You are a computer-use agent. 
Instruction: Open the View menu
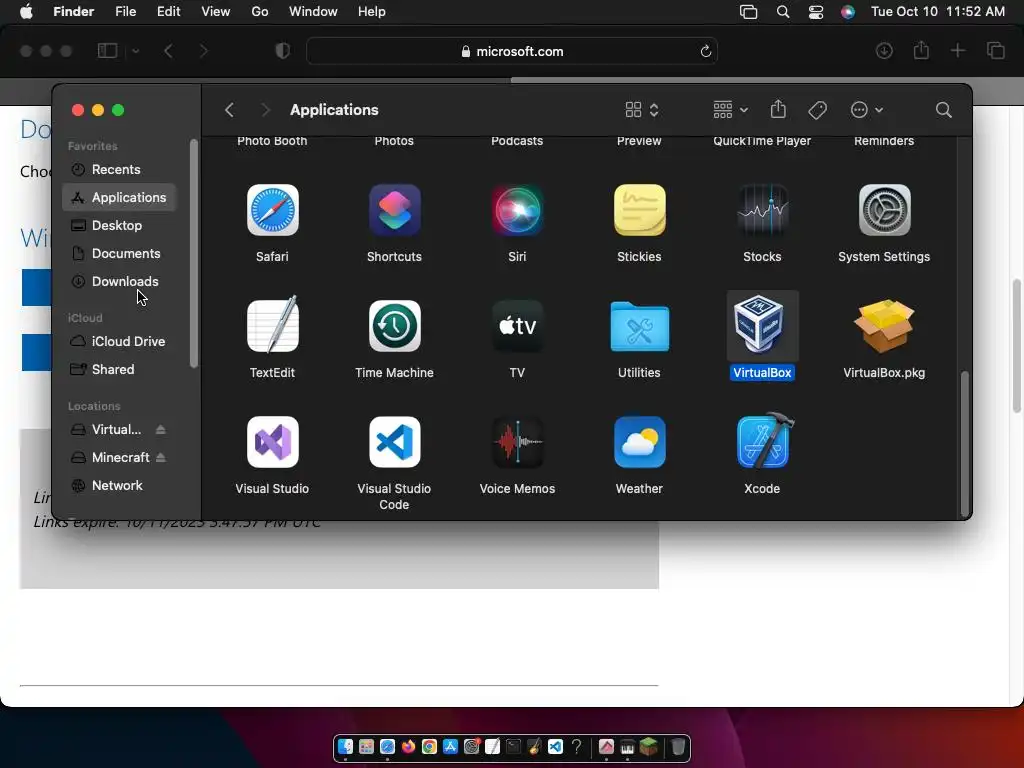pos(216,12)
